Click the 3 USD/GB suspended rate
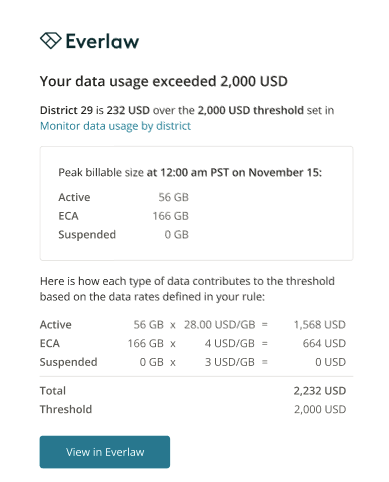Screen dimensions: 389x482 coord(230,362)
